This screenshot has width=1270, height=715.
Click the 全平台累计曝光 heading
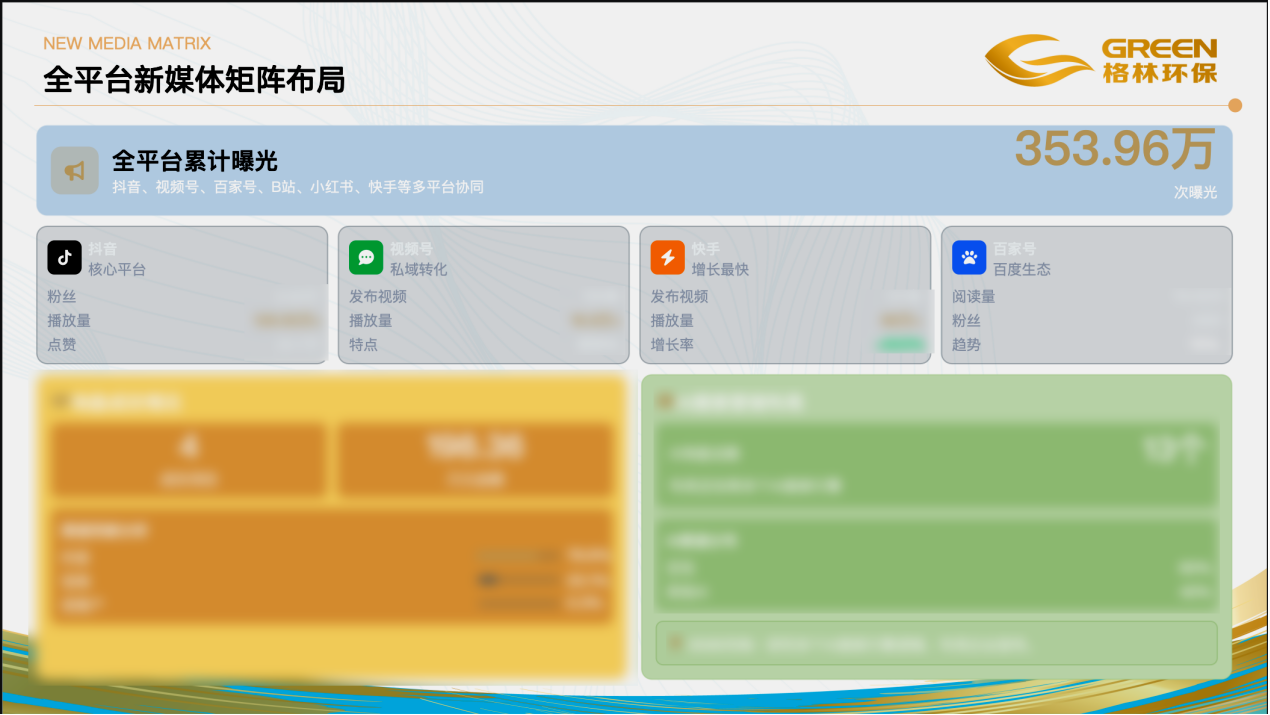[194, 160]
